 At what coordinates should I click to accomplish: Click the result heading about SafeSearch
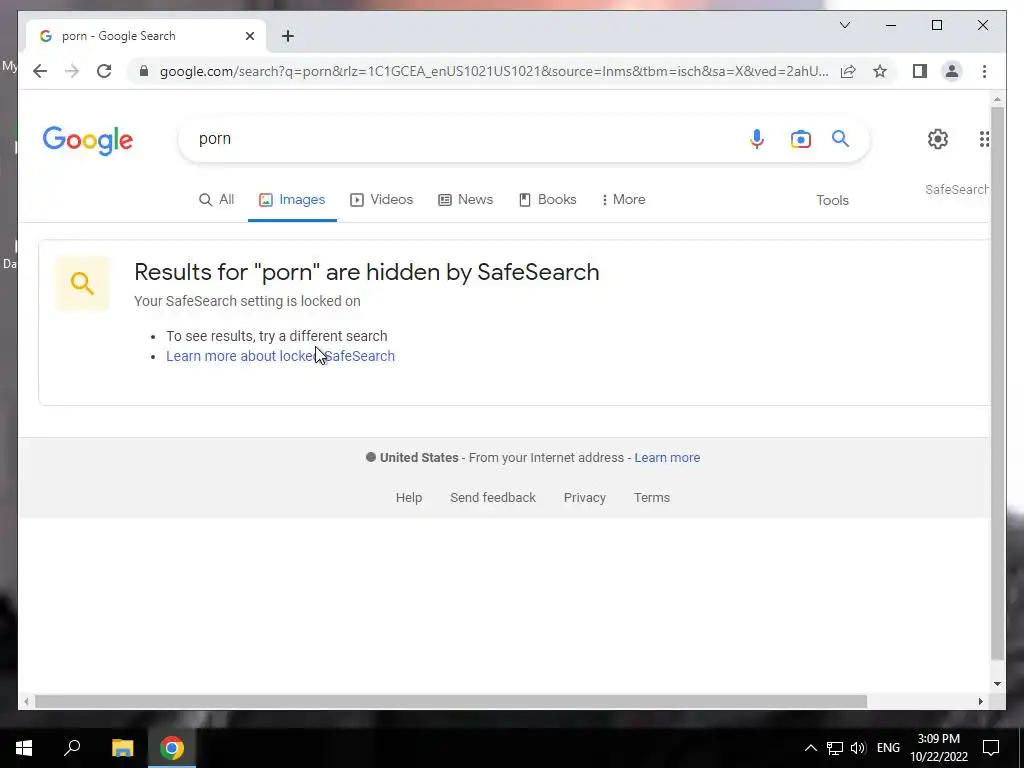click(x=366, y=272)
